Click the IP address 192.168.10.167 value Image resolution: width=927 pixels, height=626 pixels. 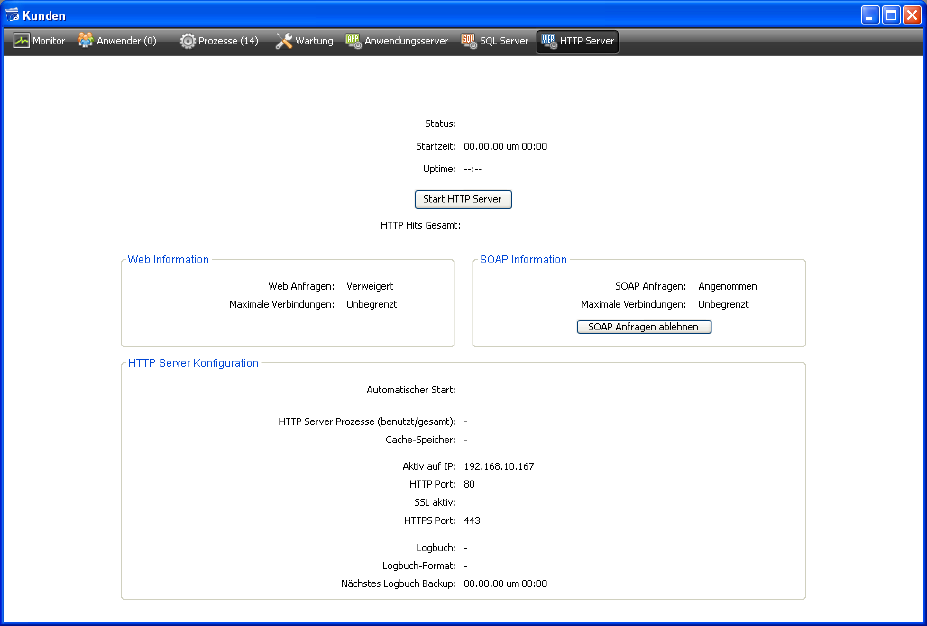click(x=499, y=466)
